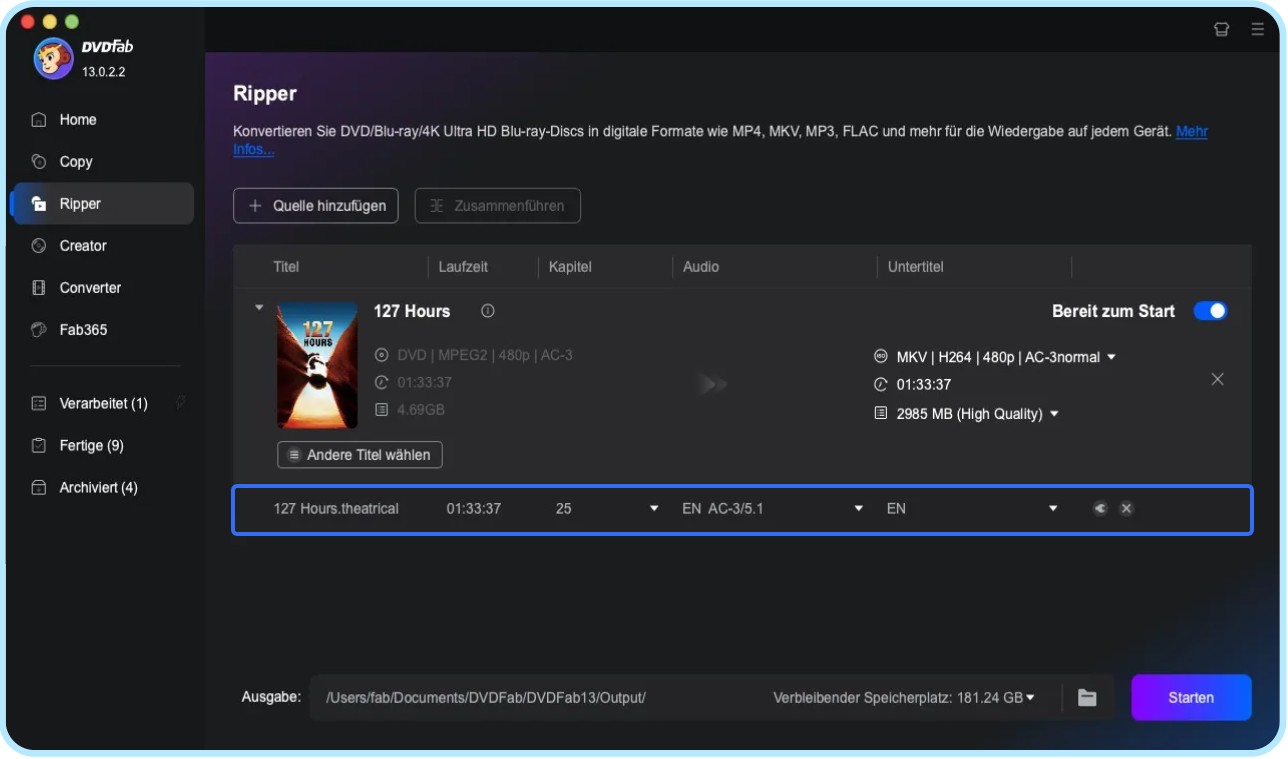Open the Verbleibender Speicherplatz dropdown
The image size is (1288, 759).
pyautogui.click(x=1031, y=698)
